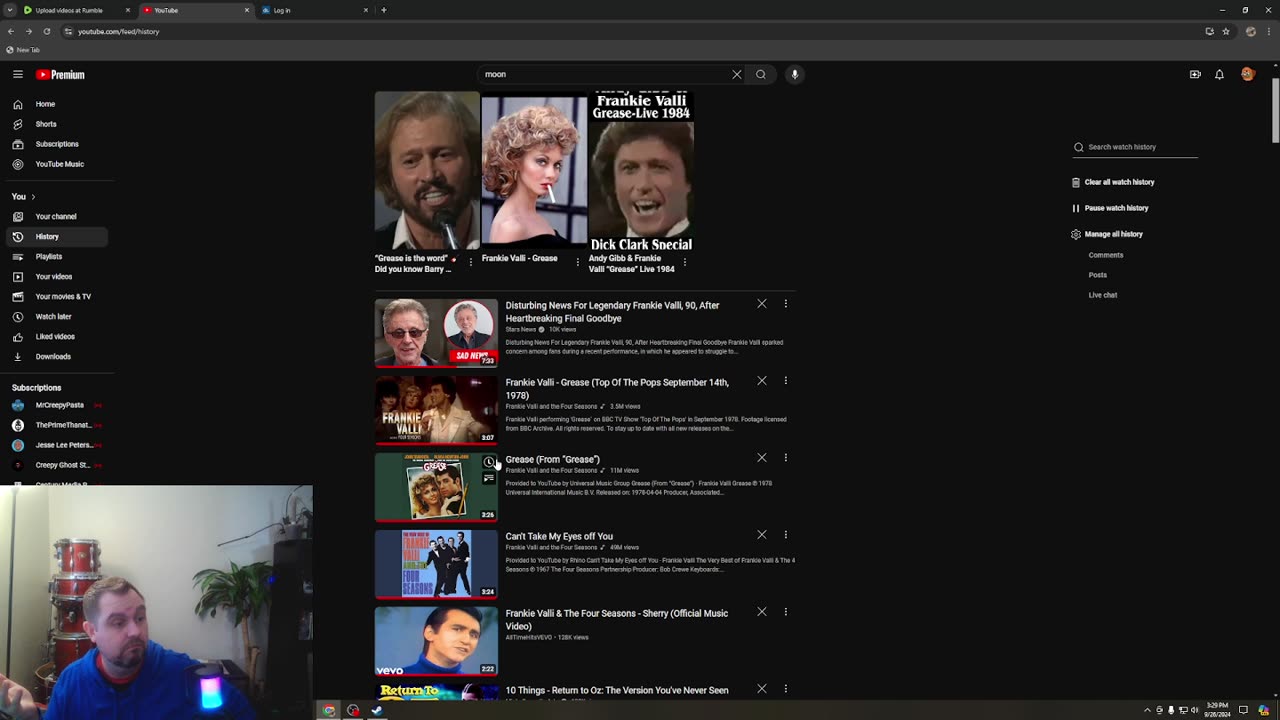This screenshot has width=1280, height=720.
Task: Open options for Disturbing News video
Action: tap(786, 303)
